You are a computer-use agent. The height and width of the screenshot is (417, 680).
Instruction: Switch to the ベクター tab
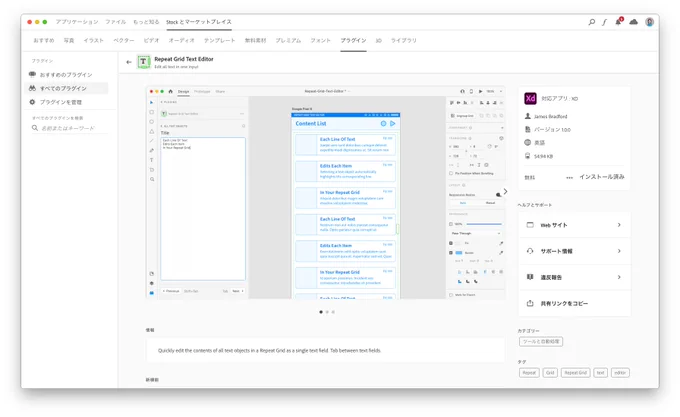(x=124, y=40)
